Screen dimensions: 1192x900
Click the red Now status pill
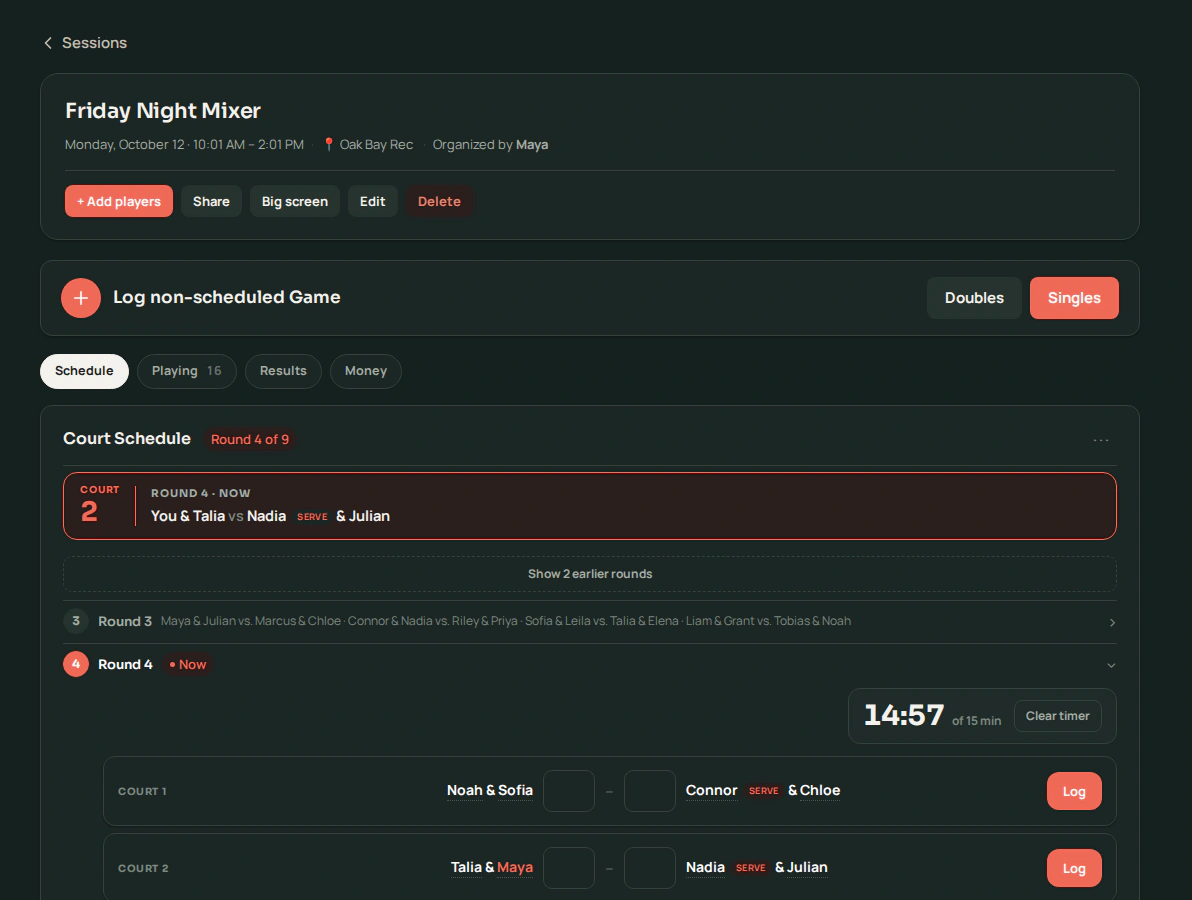pos(188,664)
